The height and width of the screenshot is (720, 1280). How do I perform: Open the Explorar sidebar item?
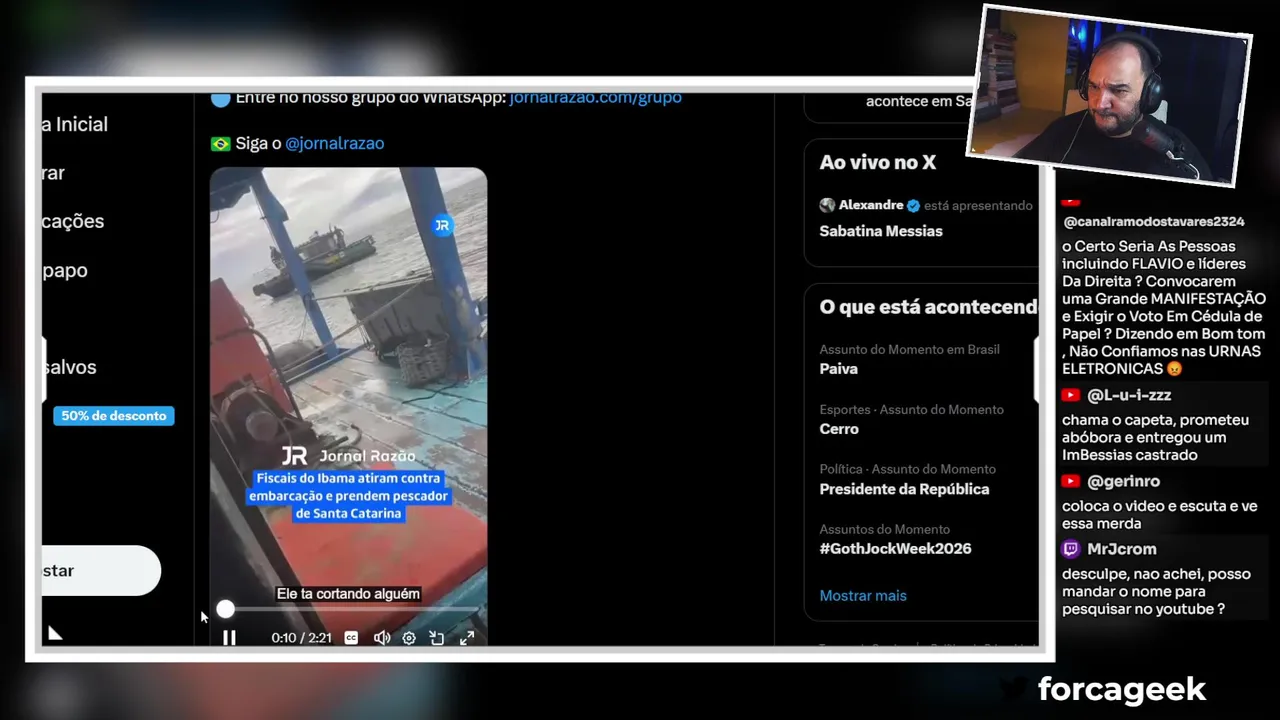pos(53,173)
